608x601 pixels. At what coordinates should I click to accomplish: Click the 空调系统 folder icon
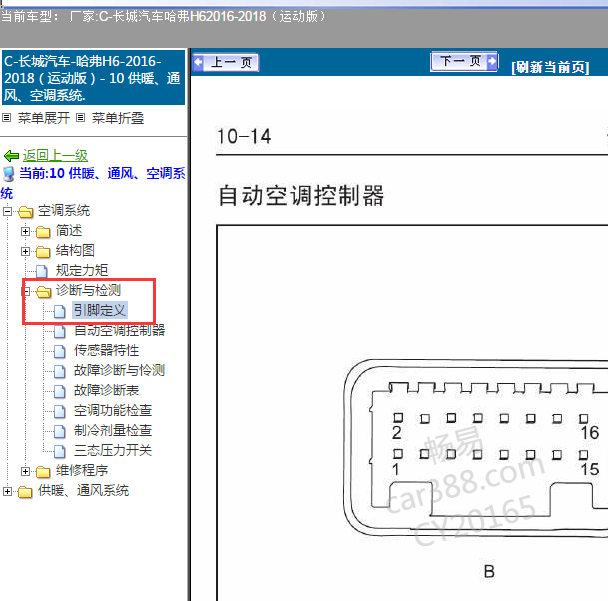26,212
